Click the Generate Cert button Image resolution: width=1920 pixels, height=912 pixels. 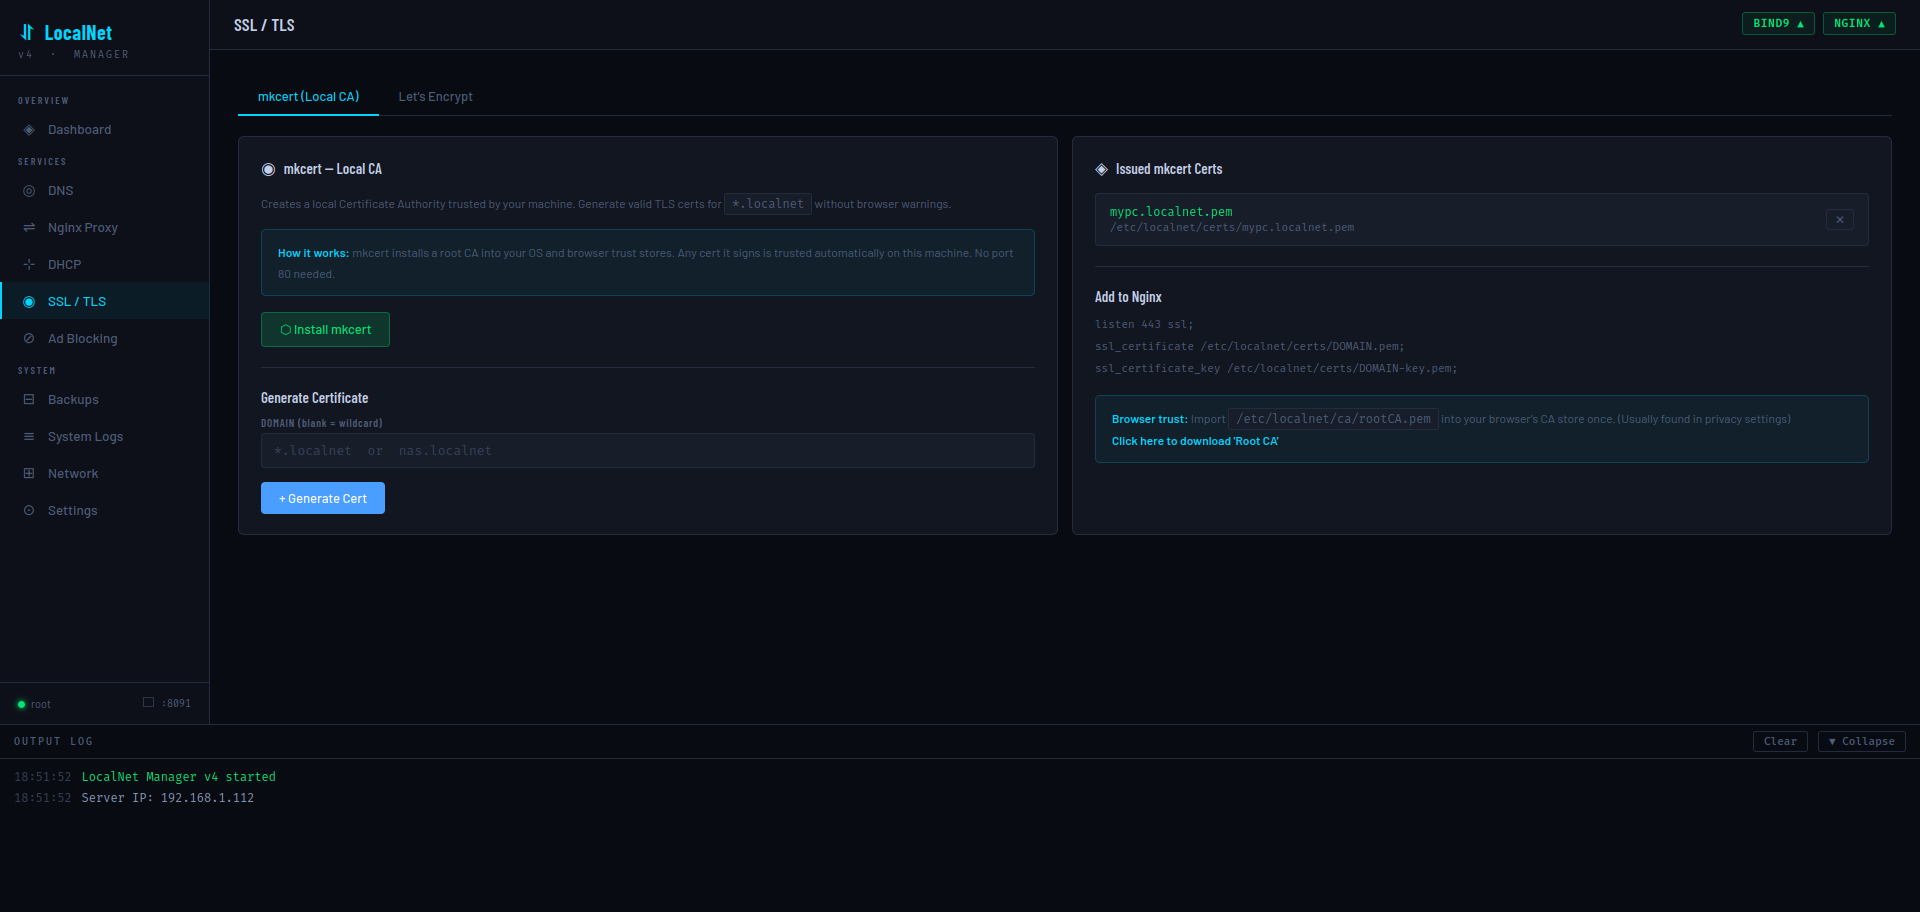pos(323,498)
